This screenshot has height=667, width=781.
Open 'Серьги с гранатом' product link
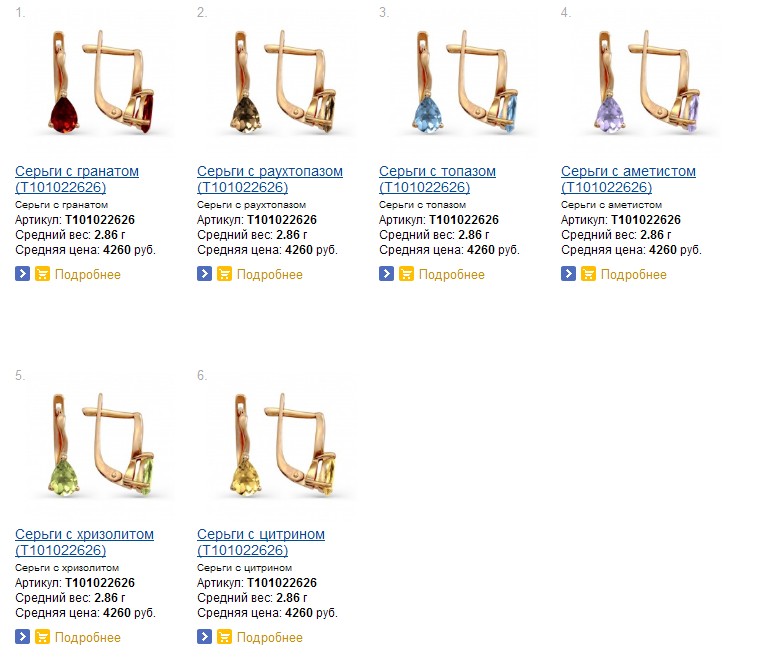click(x=77, y=179)
